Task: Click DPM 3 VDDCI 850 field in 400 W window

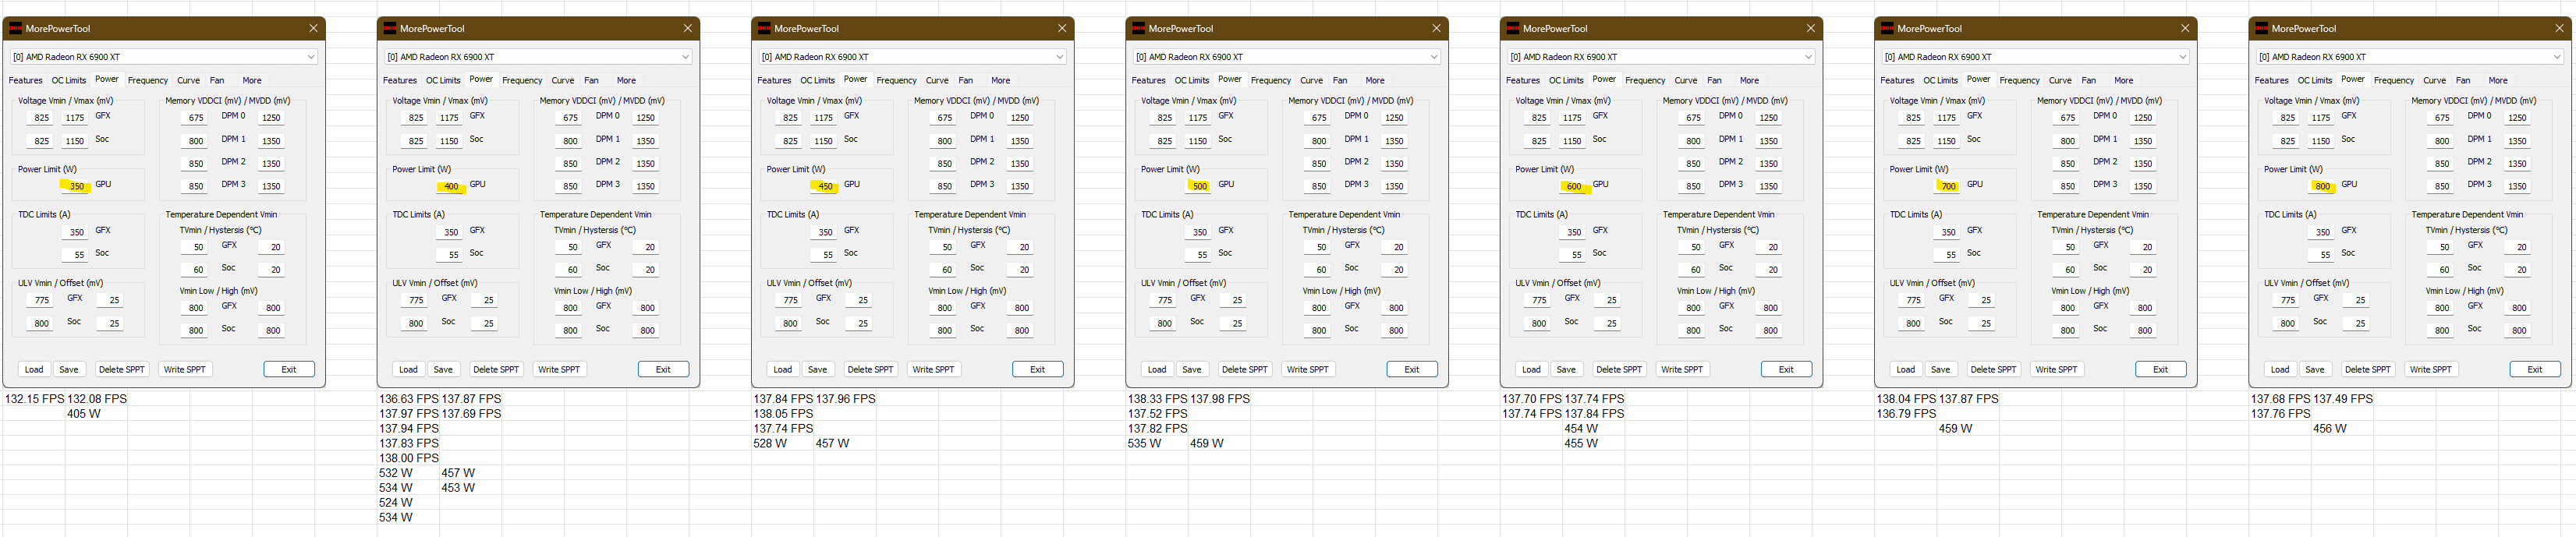Action: [x=570, y=186]
